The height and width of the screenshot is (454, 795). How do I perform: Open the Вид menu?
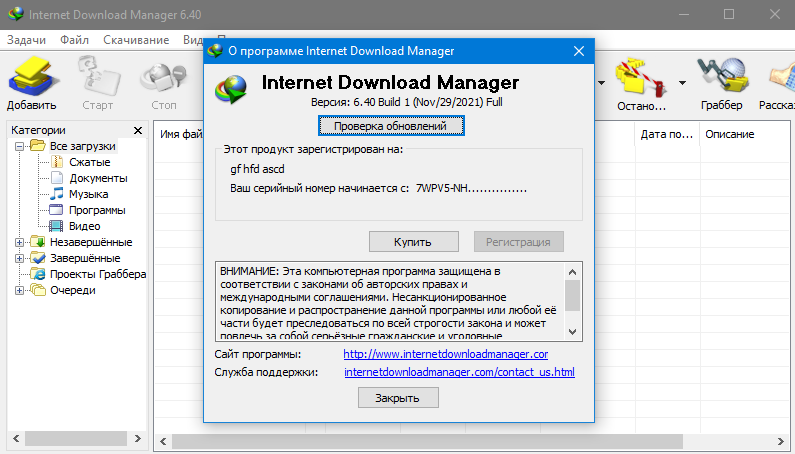[x=193, y=40]
